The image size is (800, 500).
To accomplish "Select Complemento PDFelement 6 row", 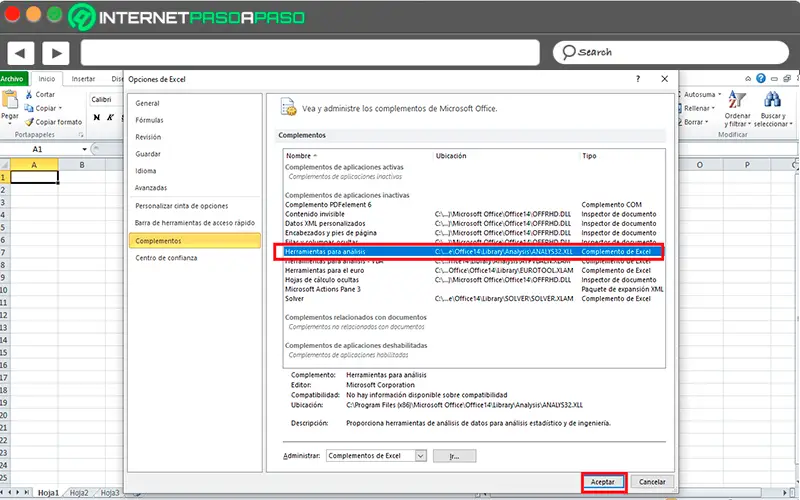I will pos(474,205).
